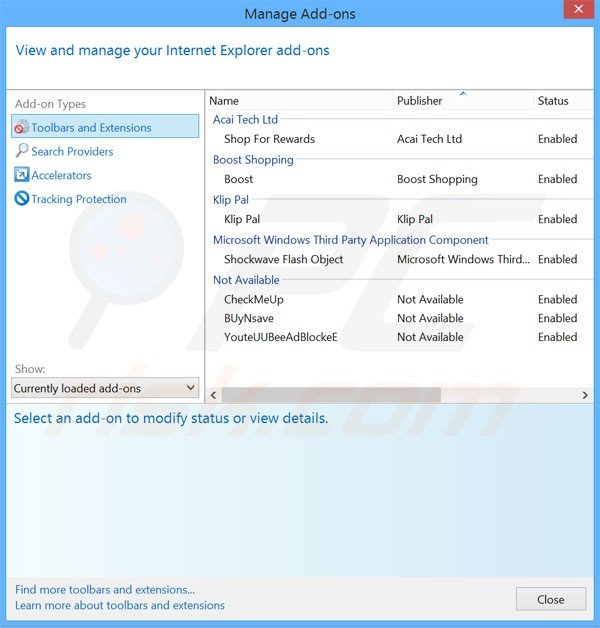The image size is (600, 628).
Task: Click Not Available publisher of YouteUUBeeAdBlockeE
Action: 430,337
